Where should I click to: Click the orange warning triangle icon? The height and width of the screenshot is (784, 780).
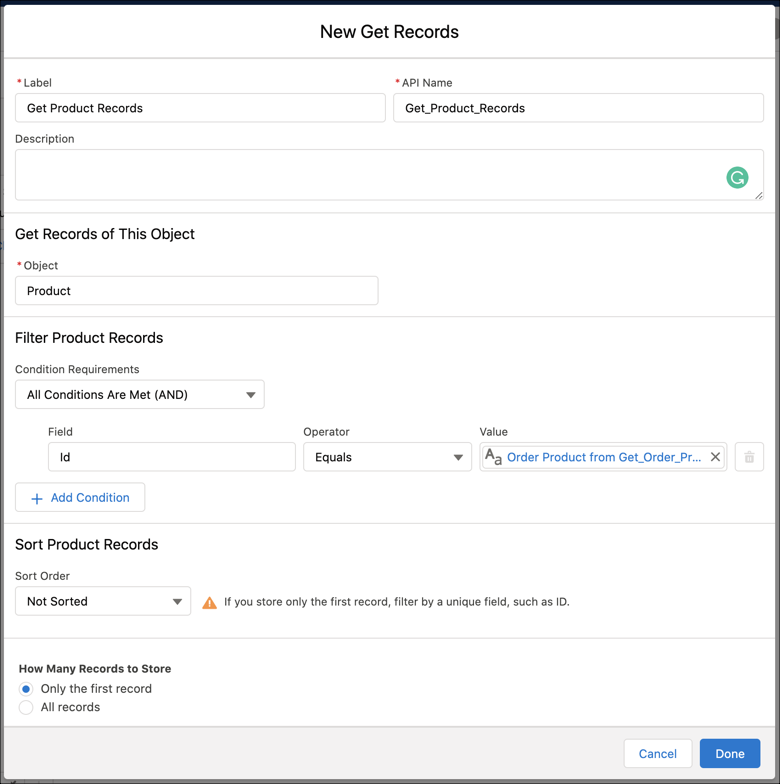(209, 602)
